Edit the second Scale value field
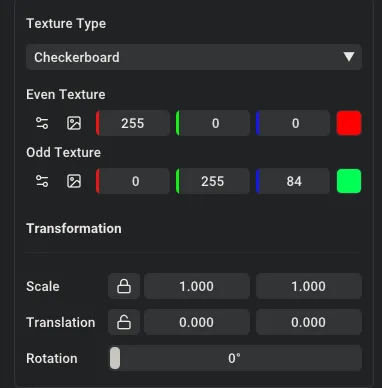The height and width of the screenshot is (388, 382). tap(309, 286)
